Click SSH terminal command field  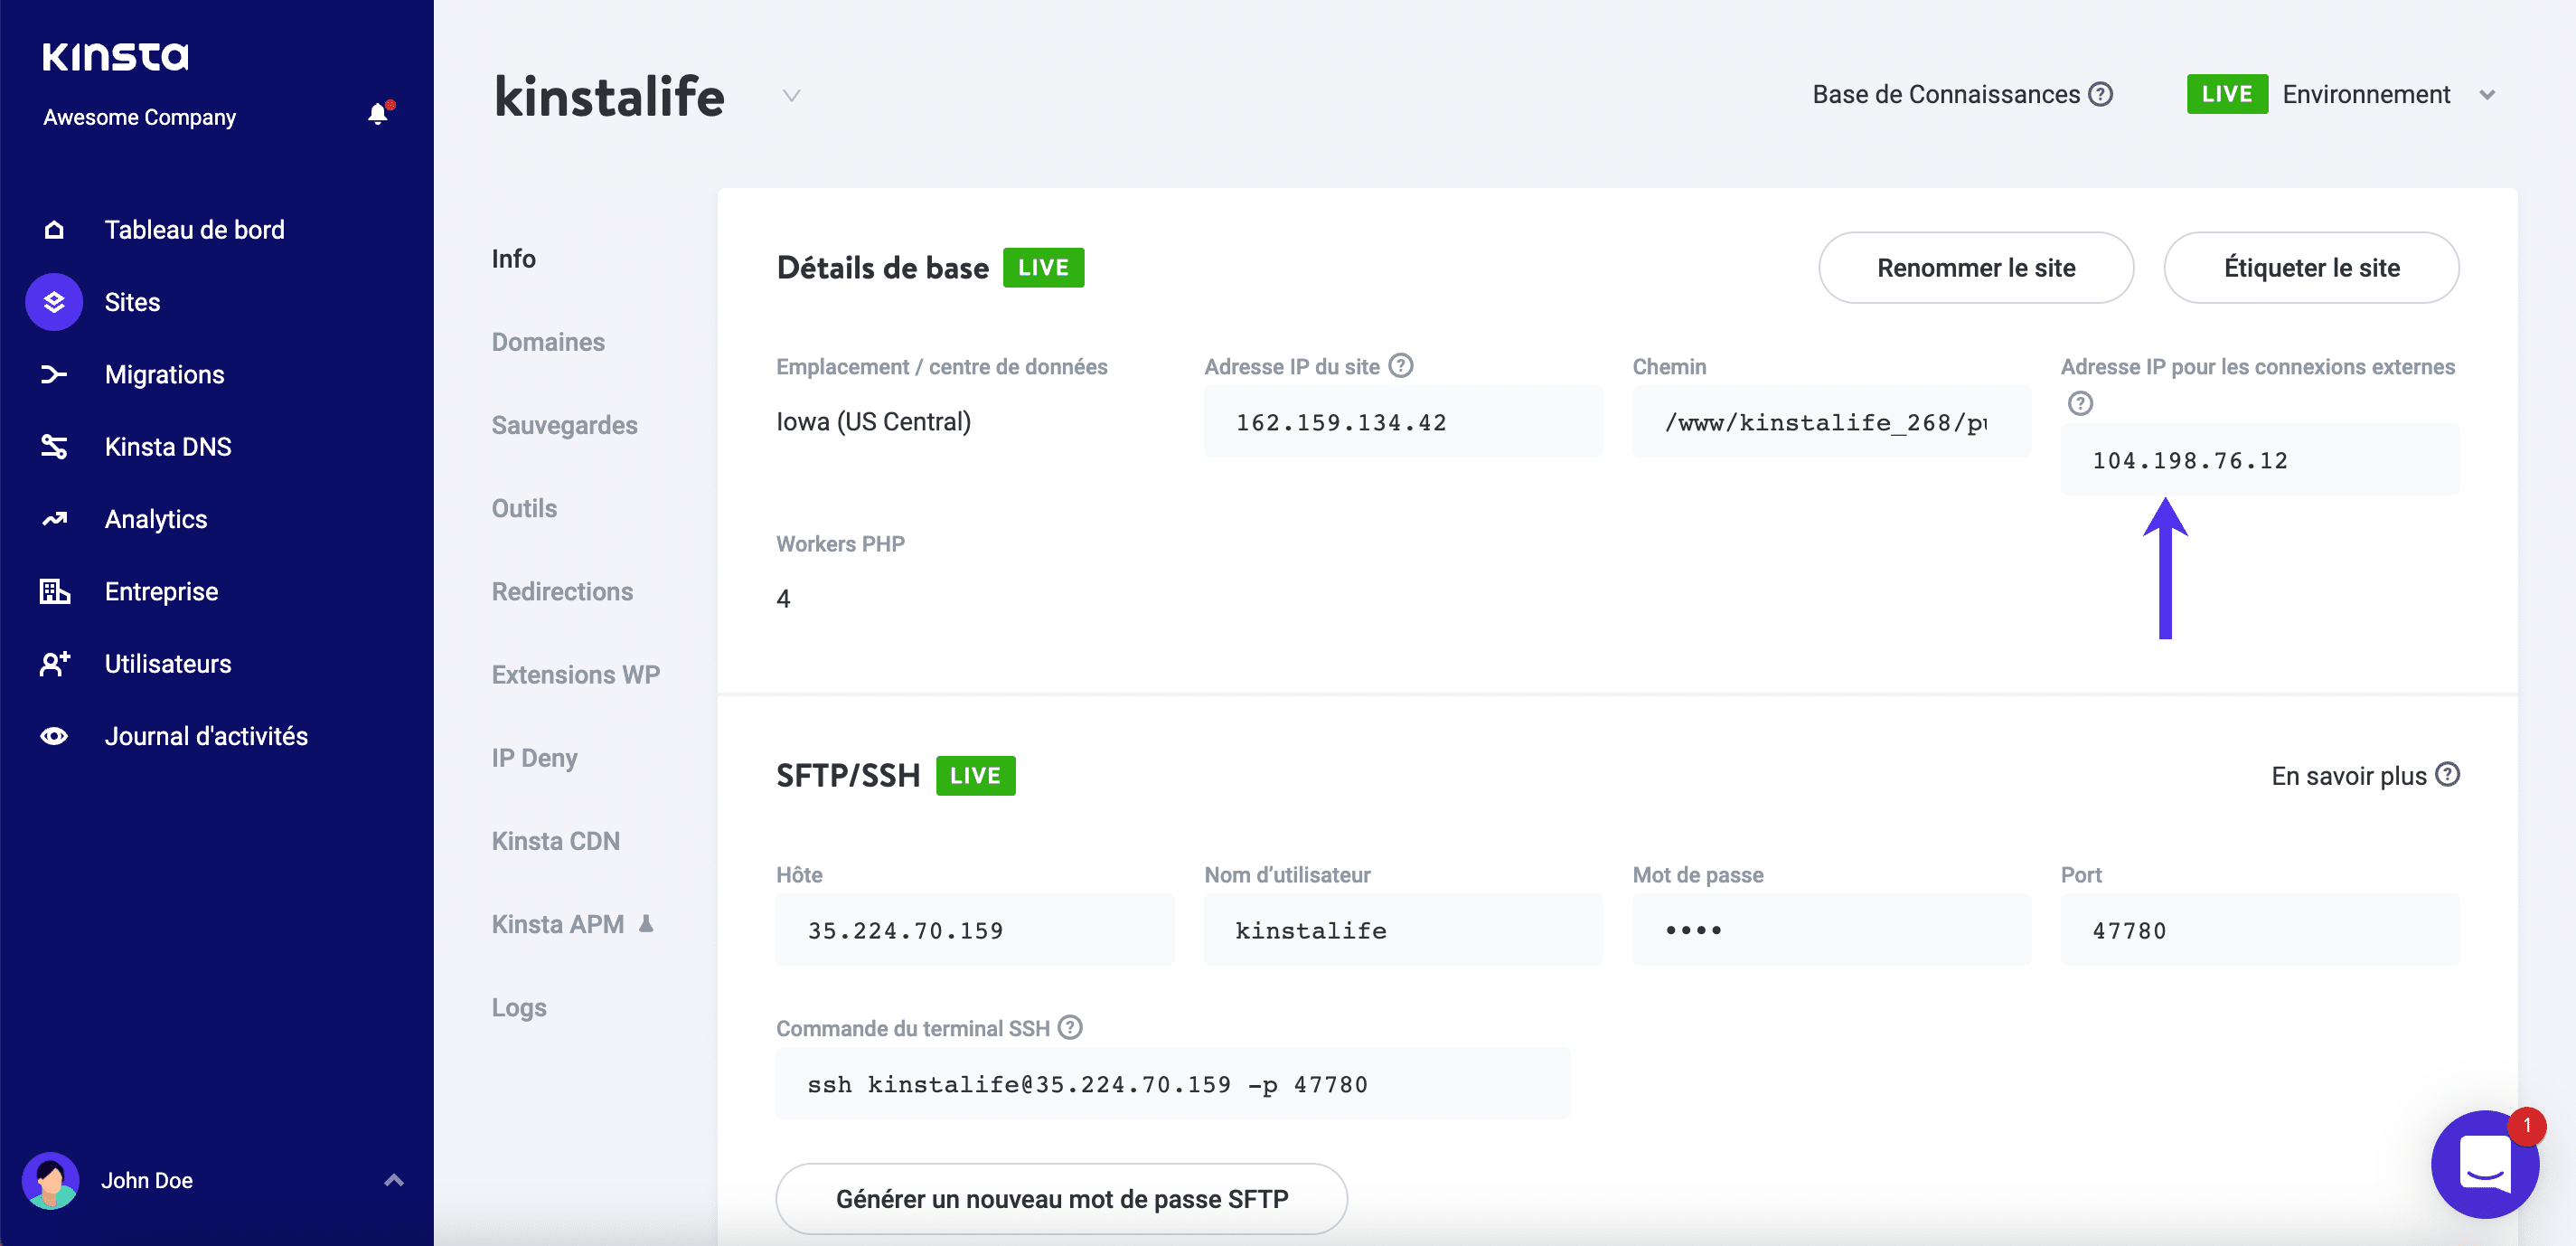click(1173, 1084)
